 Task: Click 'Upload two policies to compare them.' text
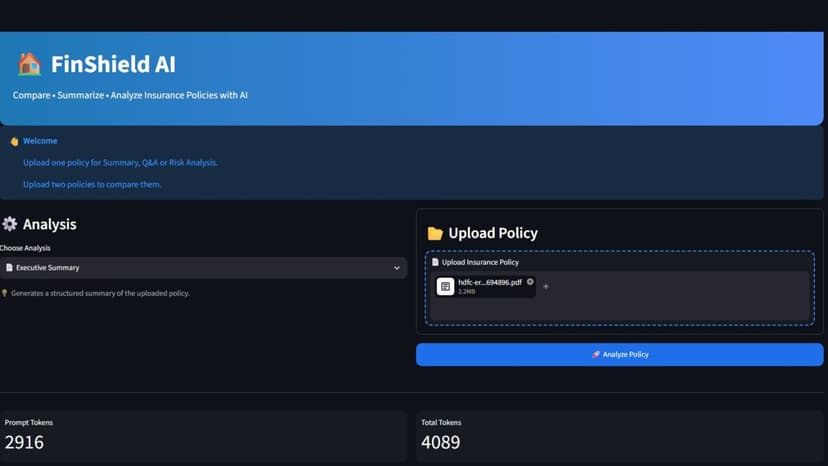click(92, 184)
